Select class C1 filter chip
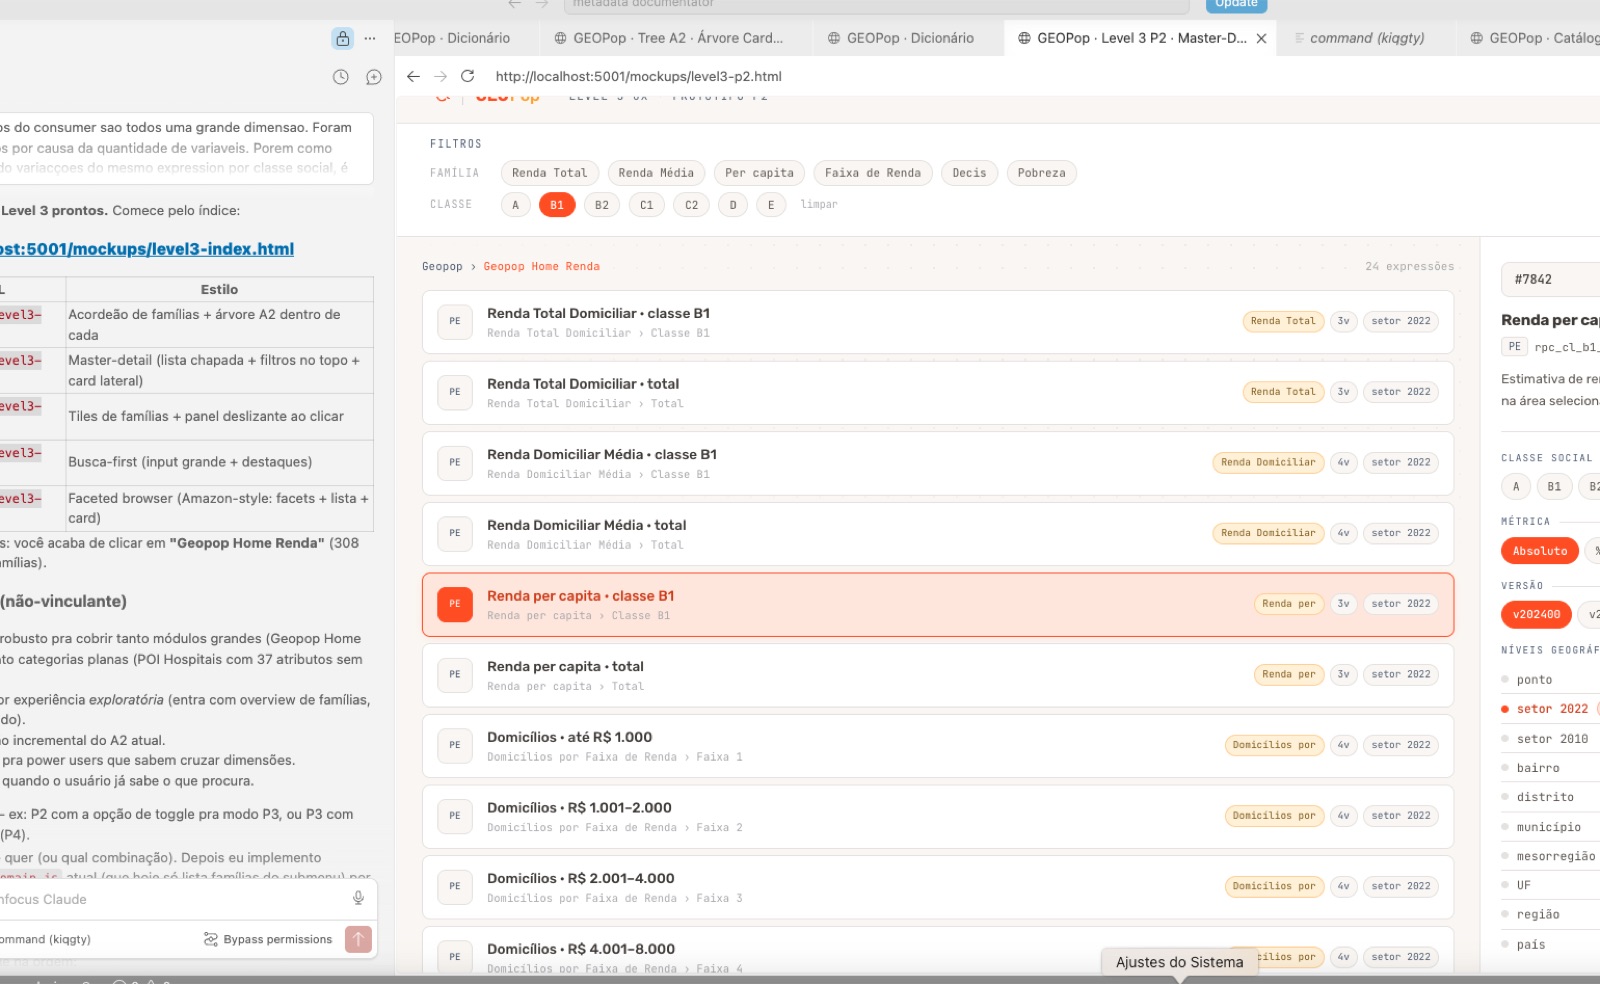Viewport: 1600px width, 984px height. [x=647, y=205]
